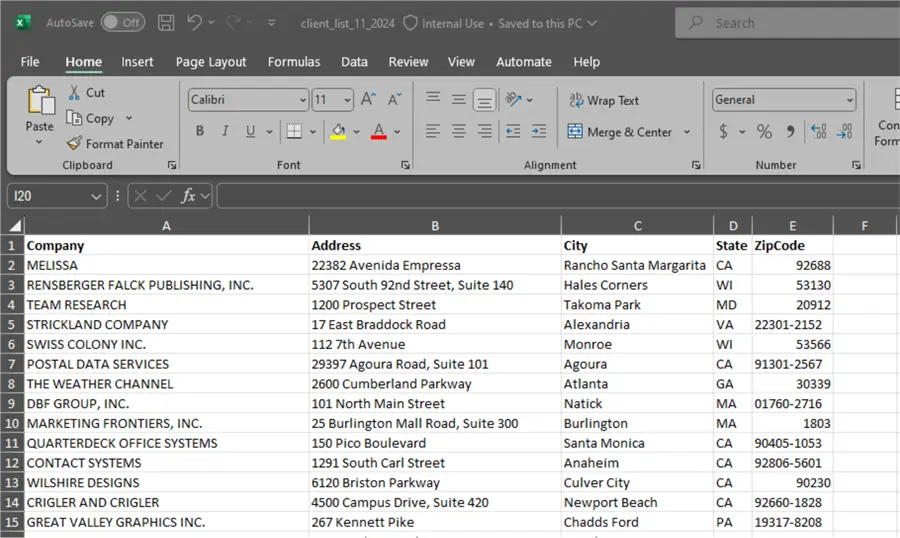Increase font size with the larger A icon
Screen dimensions: 900x538
click(x=368, y=99)
